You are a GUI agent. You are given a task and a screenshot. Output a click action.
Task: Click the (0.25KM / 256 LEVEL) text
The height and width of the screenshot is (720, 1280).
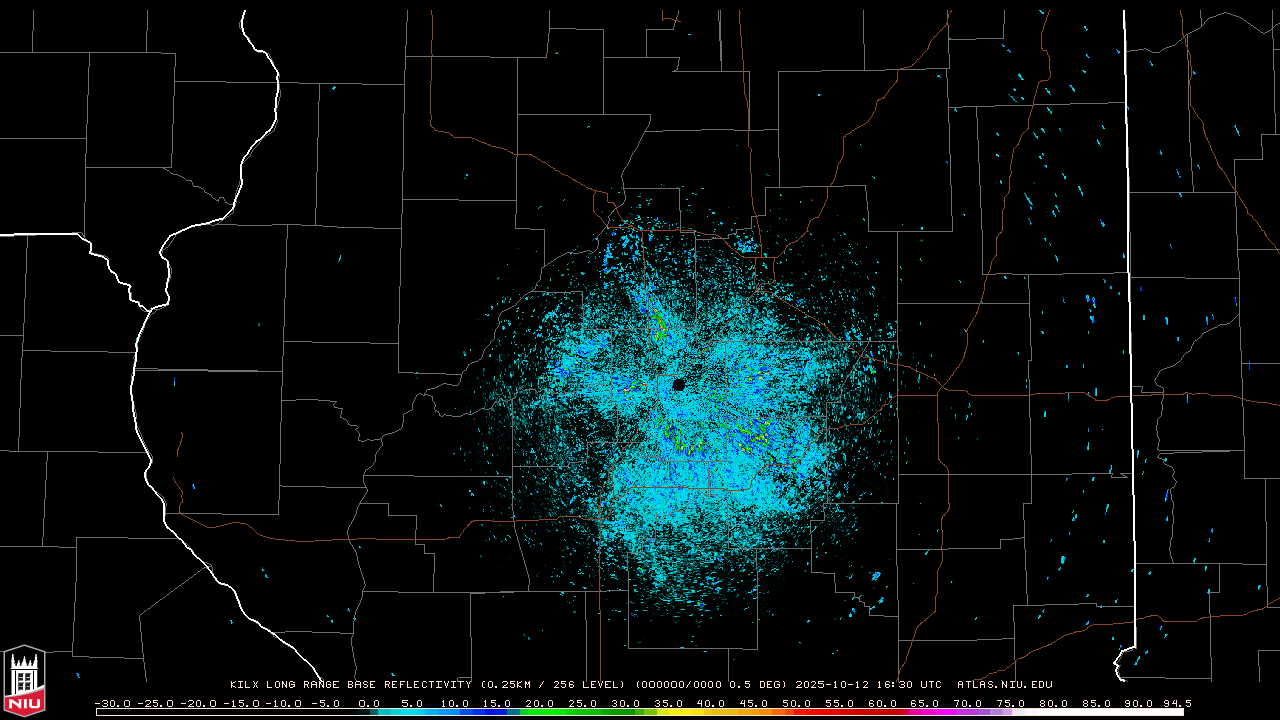(553, 685)
